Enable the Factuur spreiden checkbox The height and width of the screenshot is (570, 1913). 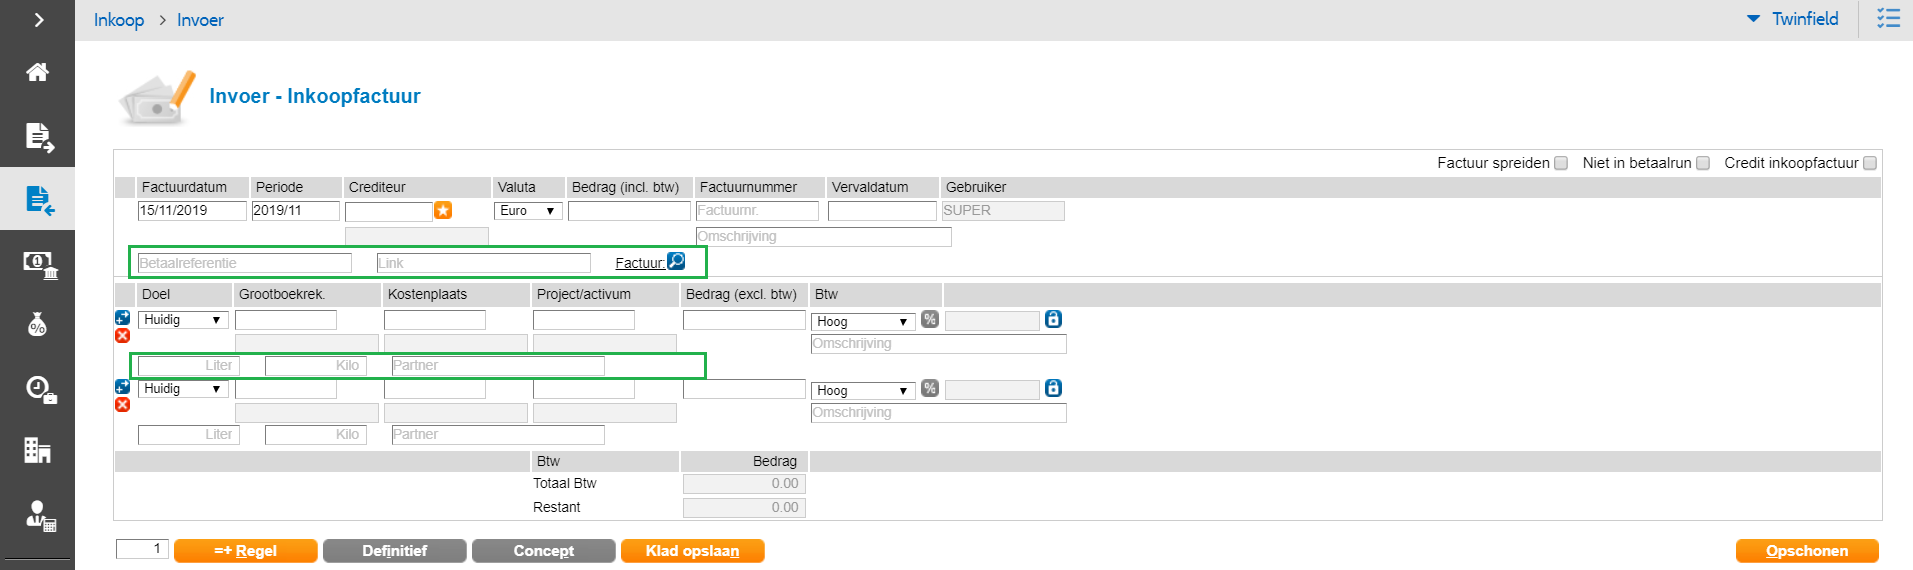(x=1561, y=163)
